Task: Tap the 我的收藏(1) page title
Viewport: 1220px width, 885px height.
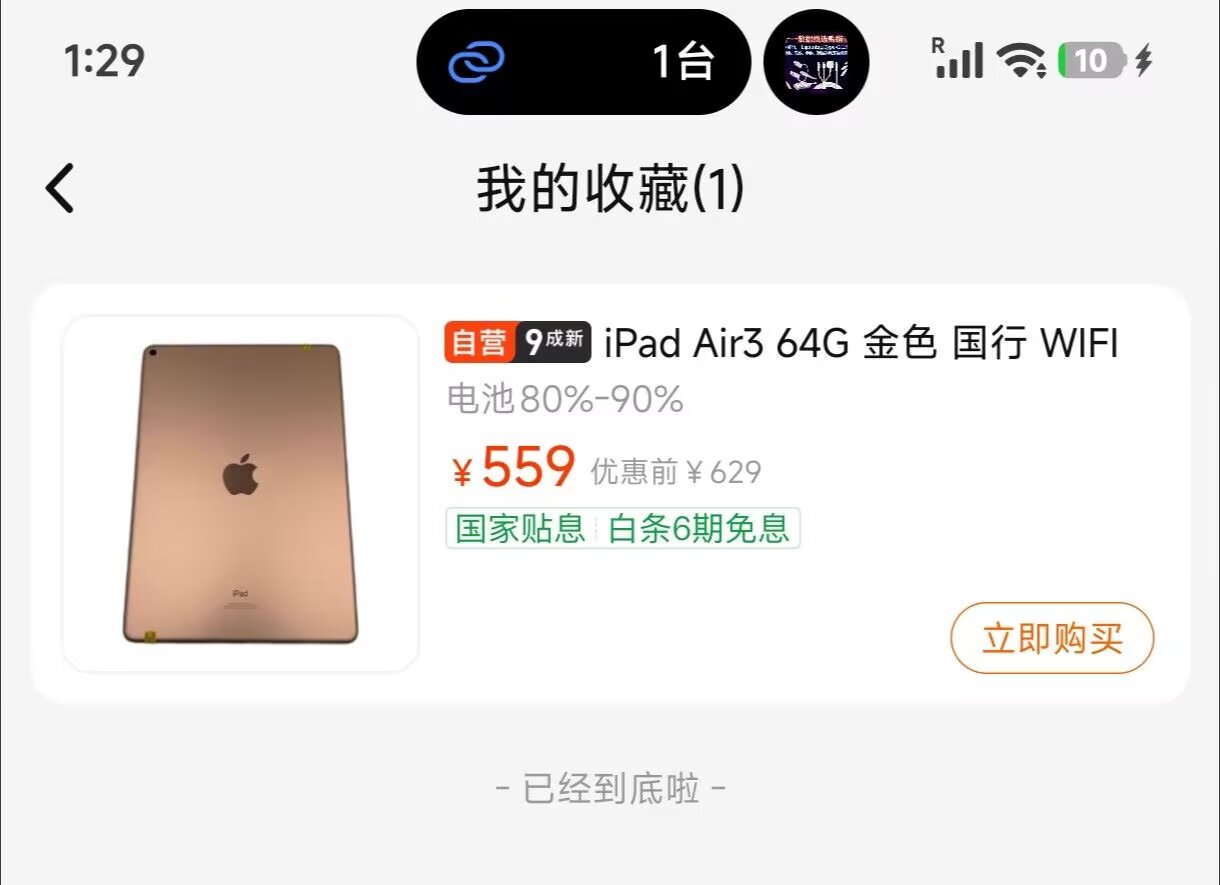Action: 611,188
